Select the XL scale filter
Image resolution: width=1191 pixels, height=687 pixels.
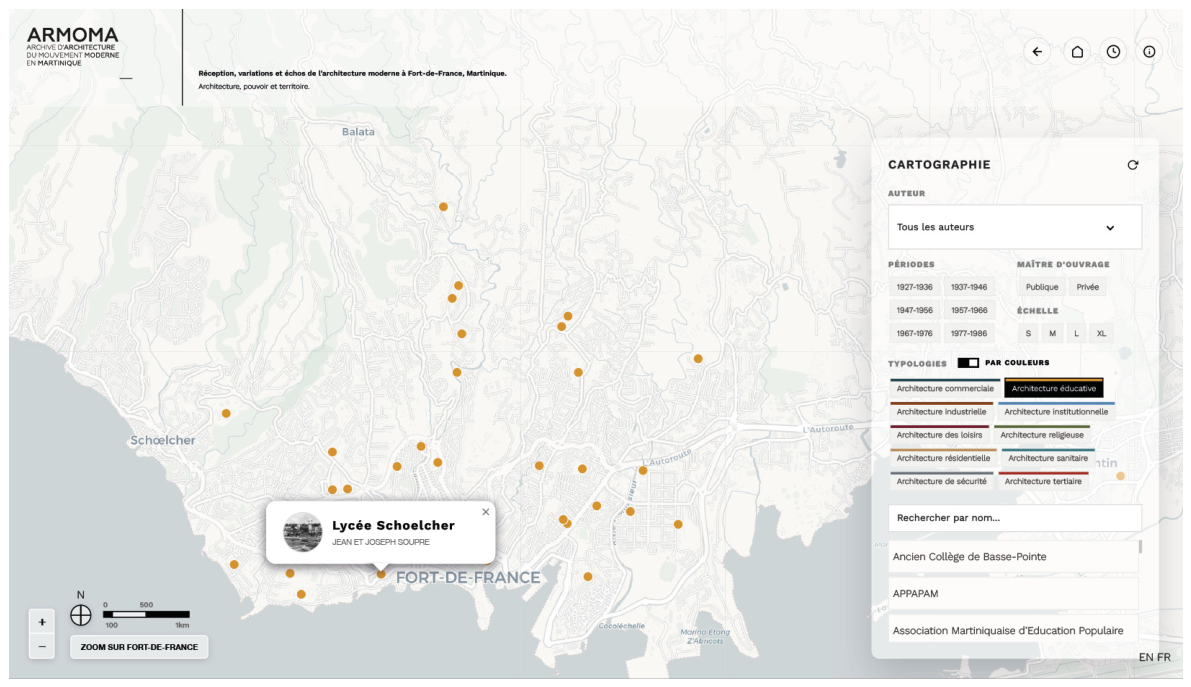(1101, 334)
